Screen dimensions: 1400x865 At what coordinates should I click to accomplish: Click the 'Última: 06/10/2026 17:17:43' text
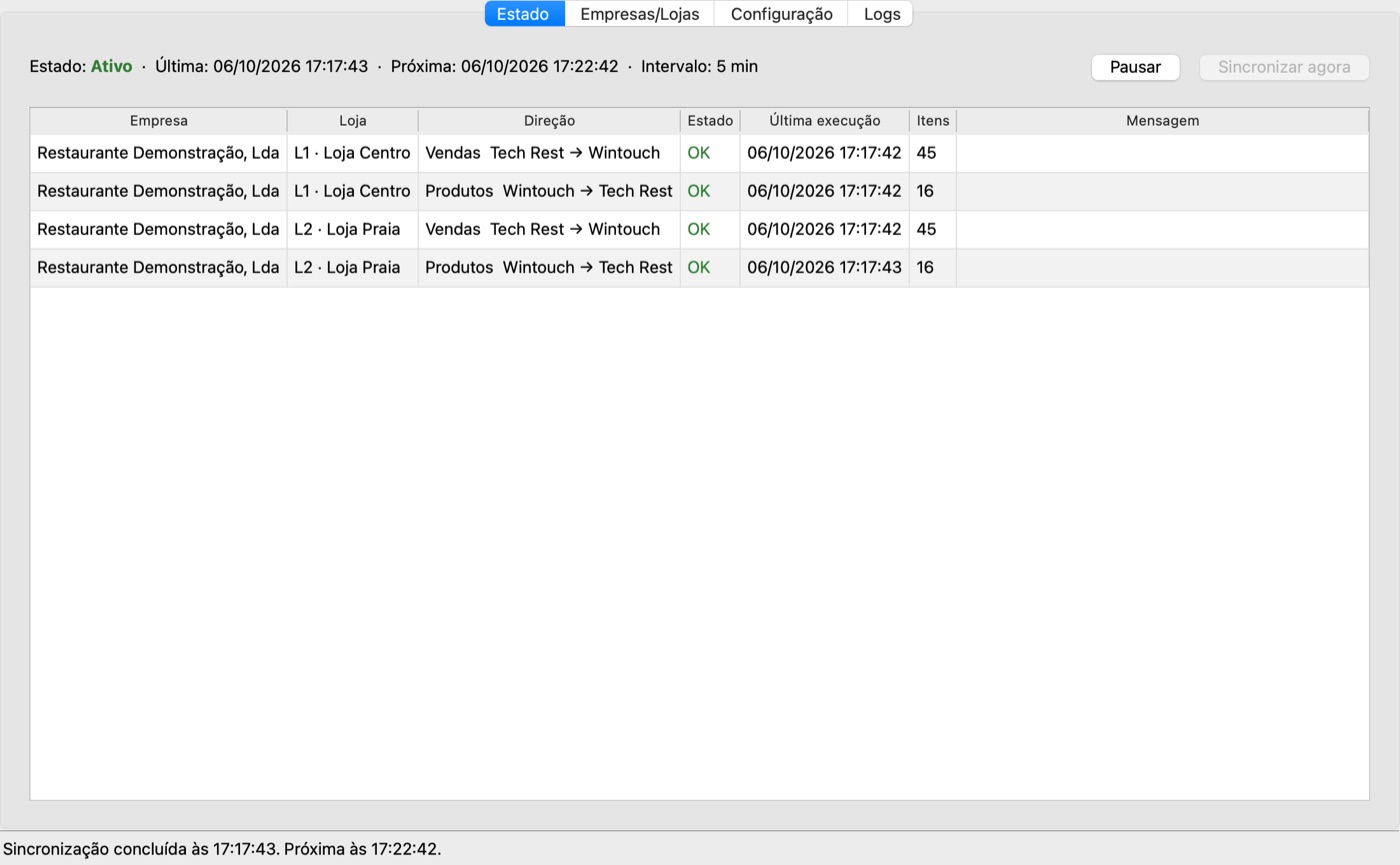[261, 67]
